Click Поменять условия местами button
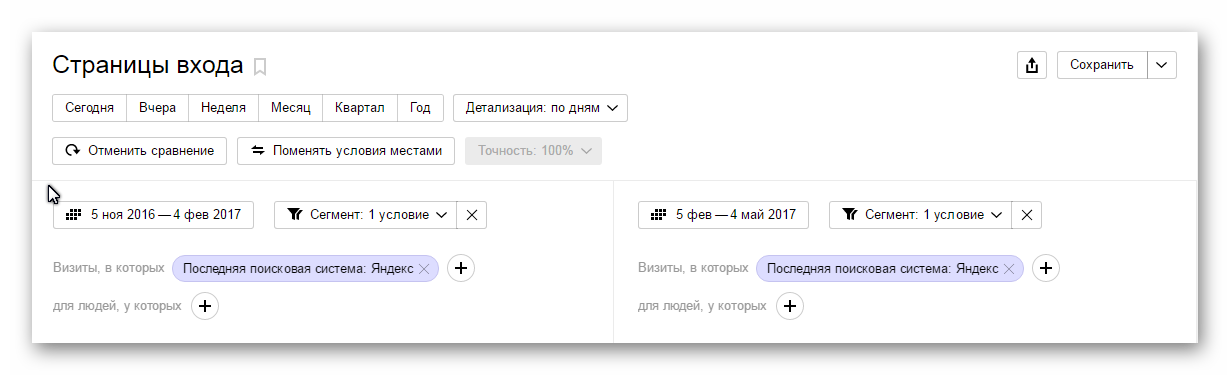Image resolution: width=1230 pixels, height=375 pixels. tap(346, 151)
